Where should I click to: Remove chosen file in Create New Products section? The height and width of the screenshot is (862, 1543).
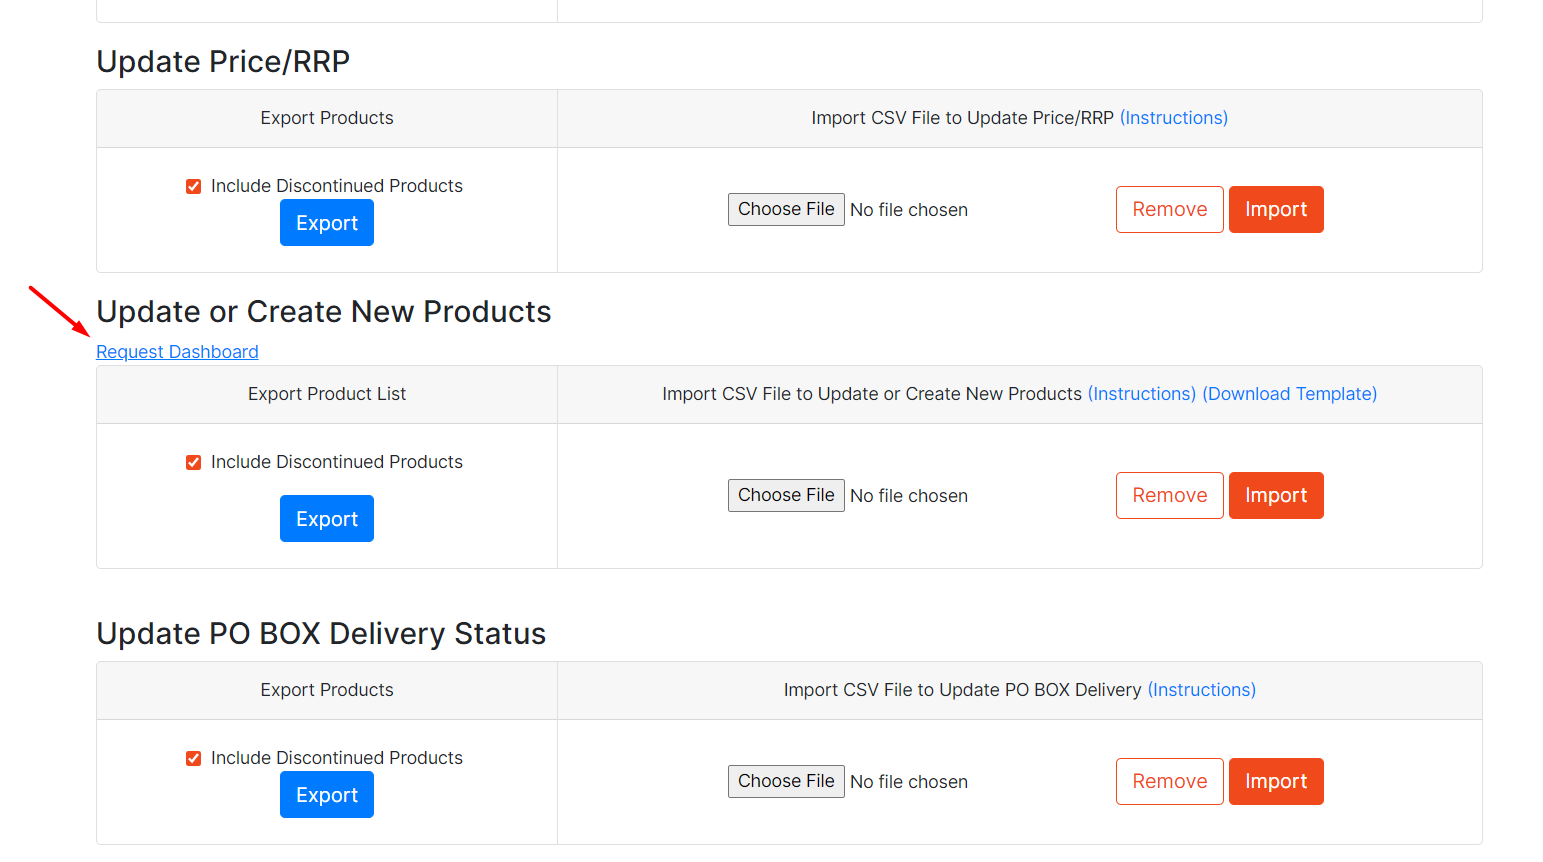(x=1169, y=496)
